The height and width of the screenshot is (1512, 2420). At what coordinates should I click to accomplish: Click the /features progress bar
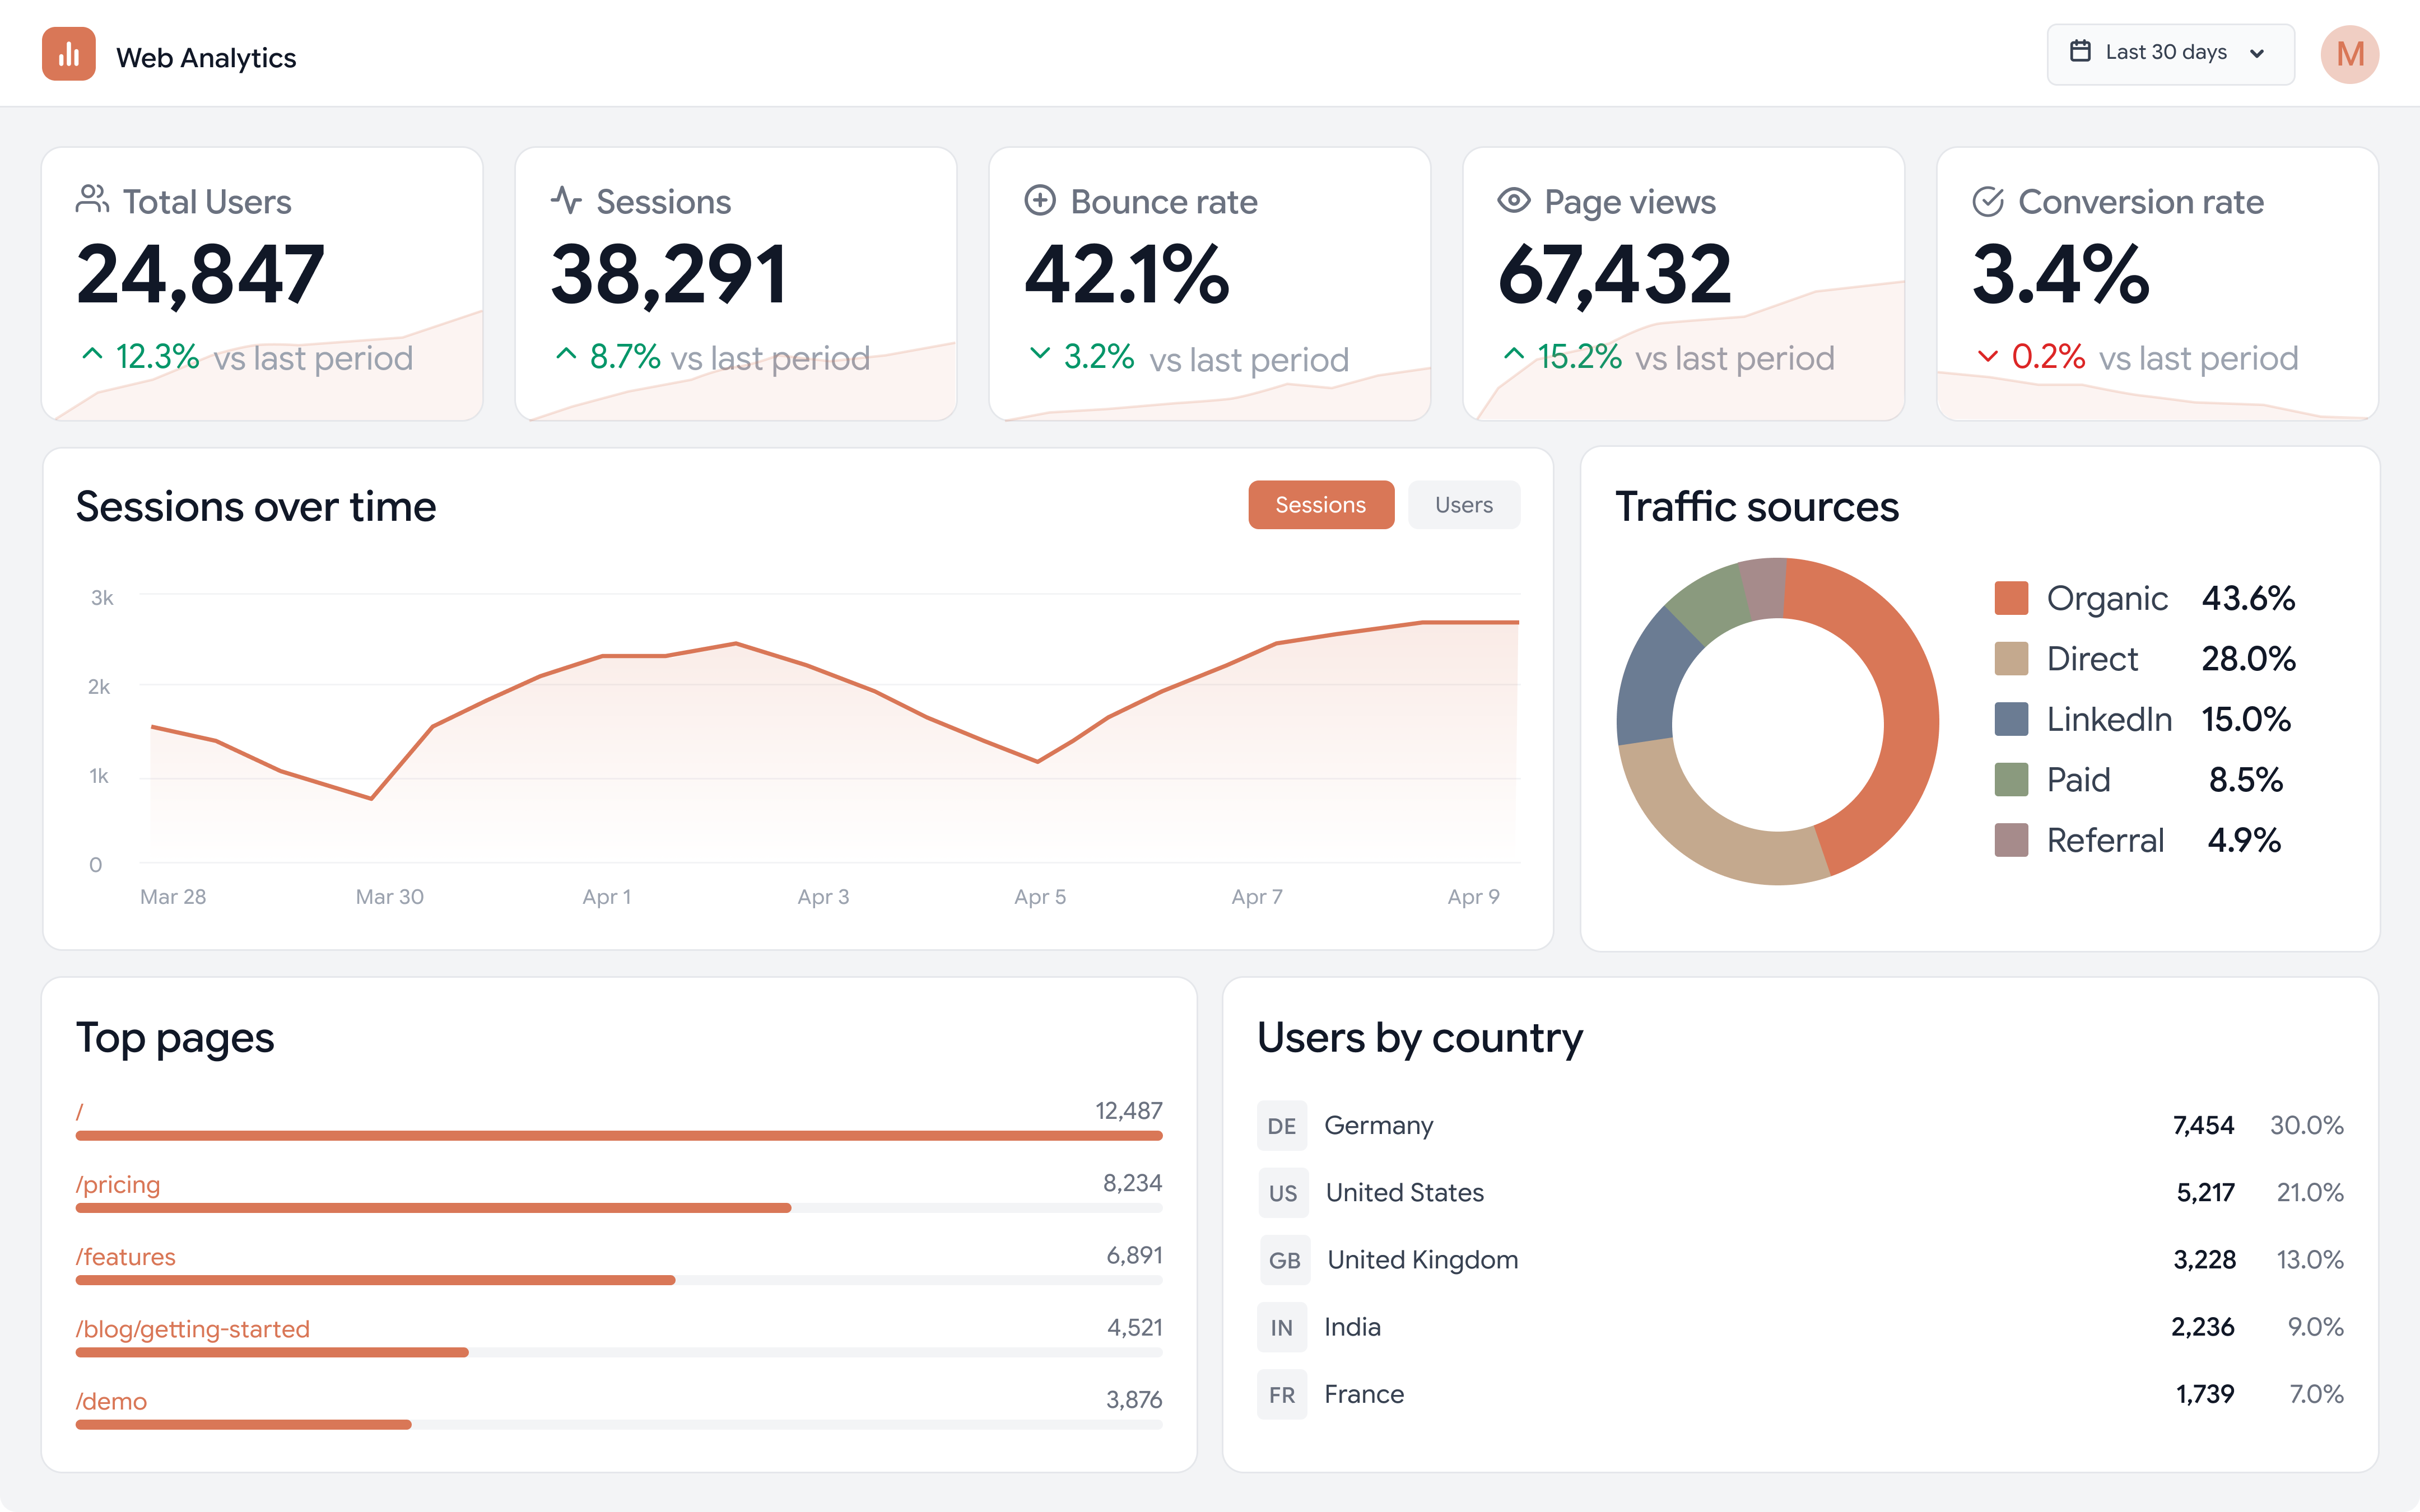[619, 1280]
